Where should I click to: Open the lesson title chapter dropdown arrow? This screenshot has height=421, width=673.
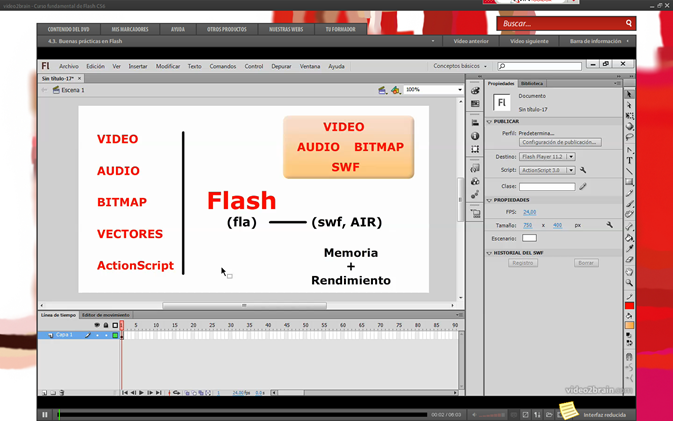[433, 41]
